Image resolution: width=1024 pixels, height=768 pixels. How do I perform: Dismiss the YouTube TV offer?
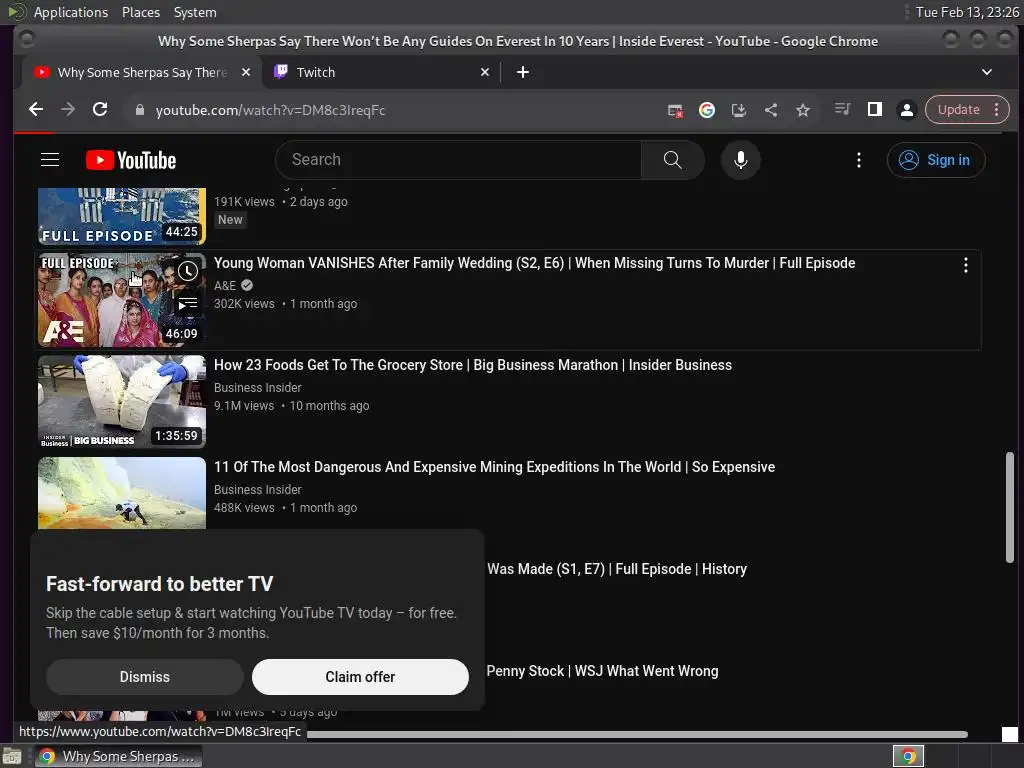pos(144,677)
